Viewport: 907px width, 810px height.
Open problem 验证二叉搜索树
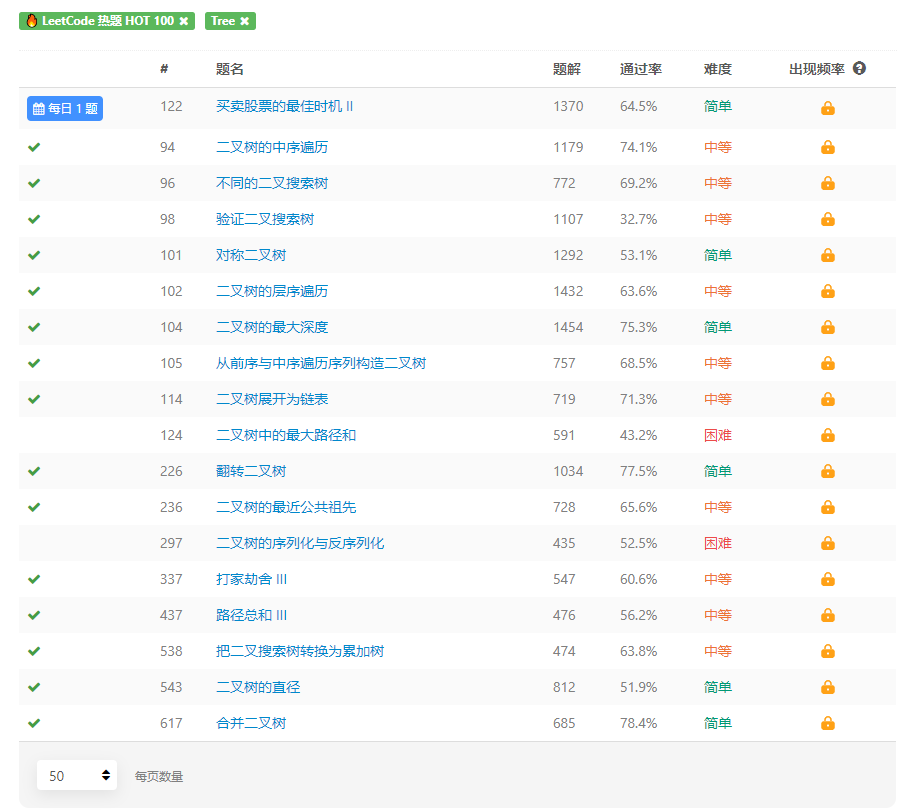[x=265, y=219]
